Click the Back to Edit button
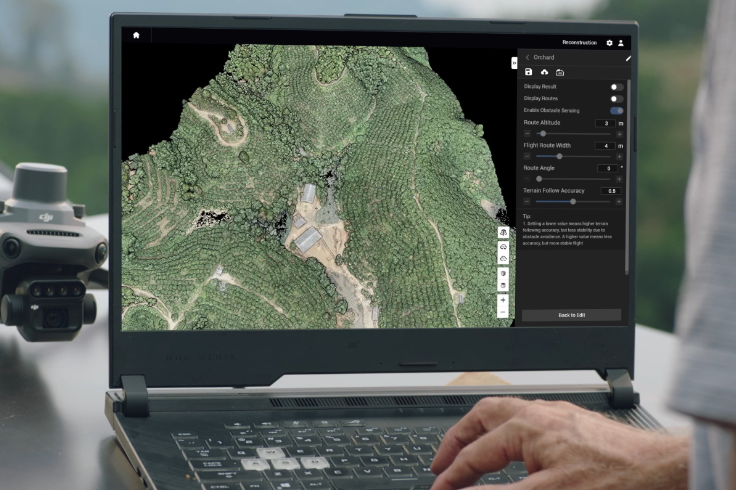The height and width of the screenshot is (490, 736). (573, 315)
